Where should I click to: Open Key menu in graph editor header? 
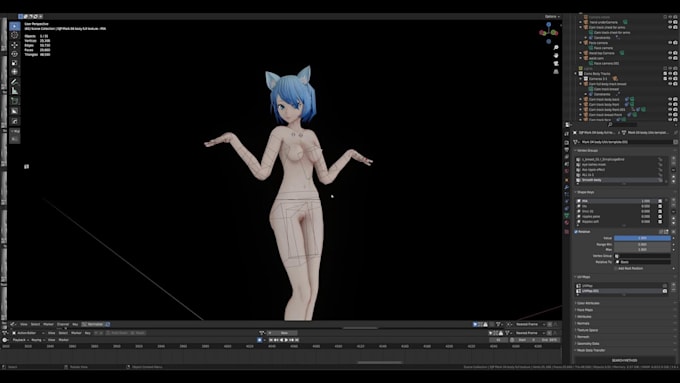coord(75,324)
